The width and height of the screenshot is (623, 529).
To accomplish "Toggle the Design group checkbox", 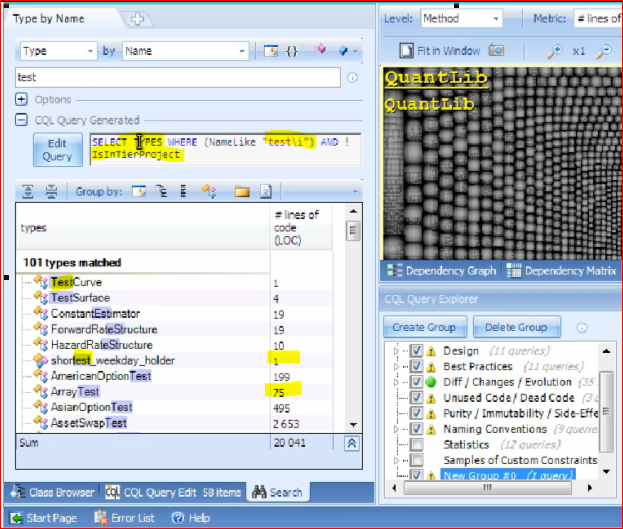I will tap(416, 351).
